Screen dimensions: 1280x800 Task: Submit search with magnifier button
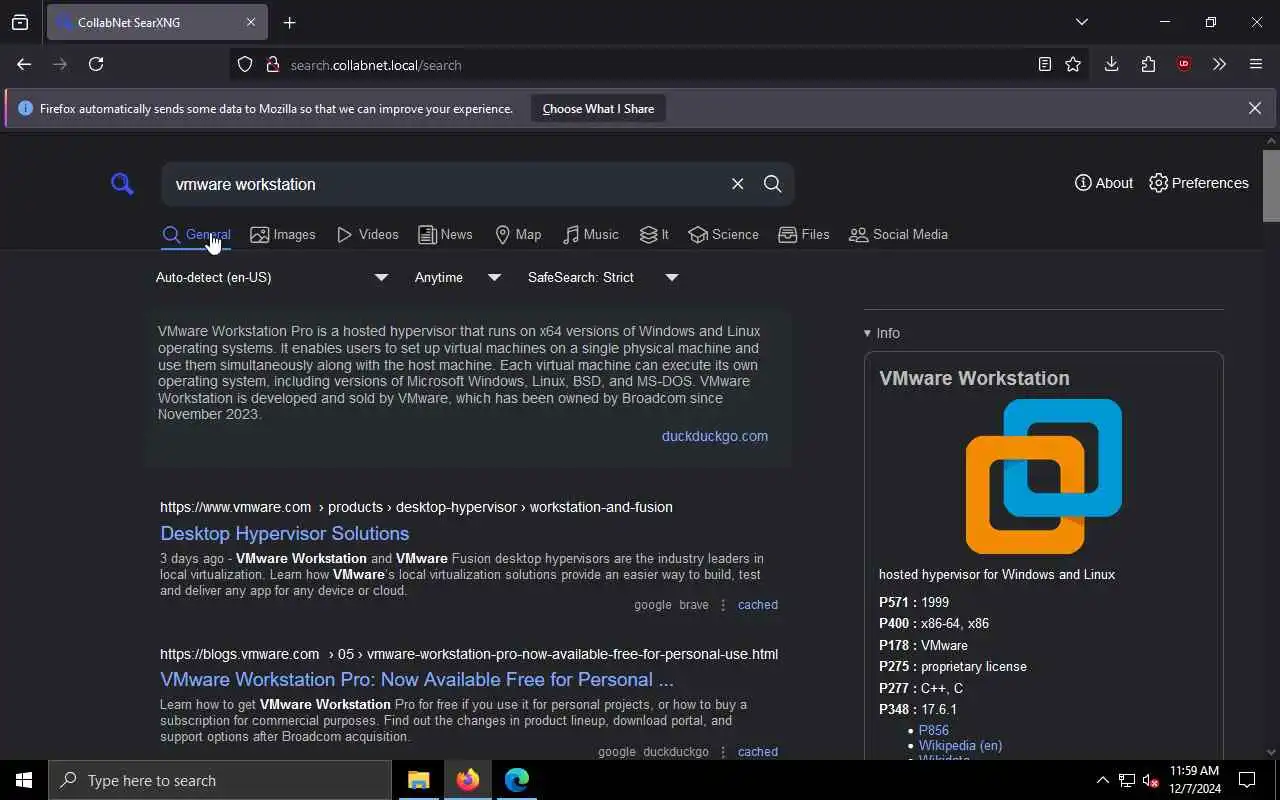[773, 184]
